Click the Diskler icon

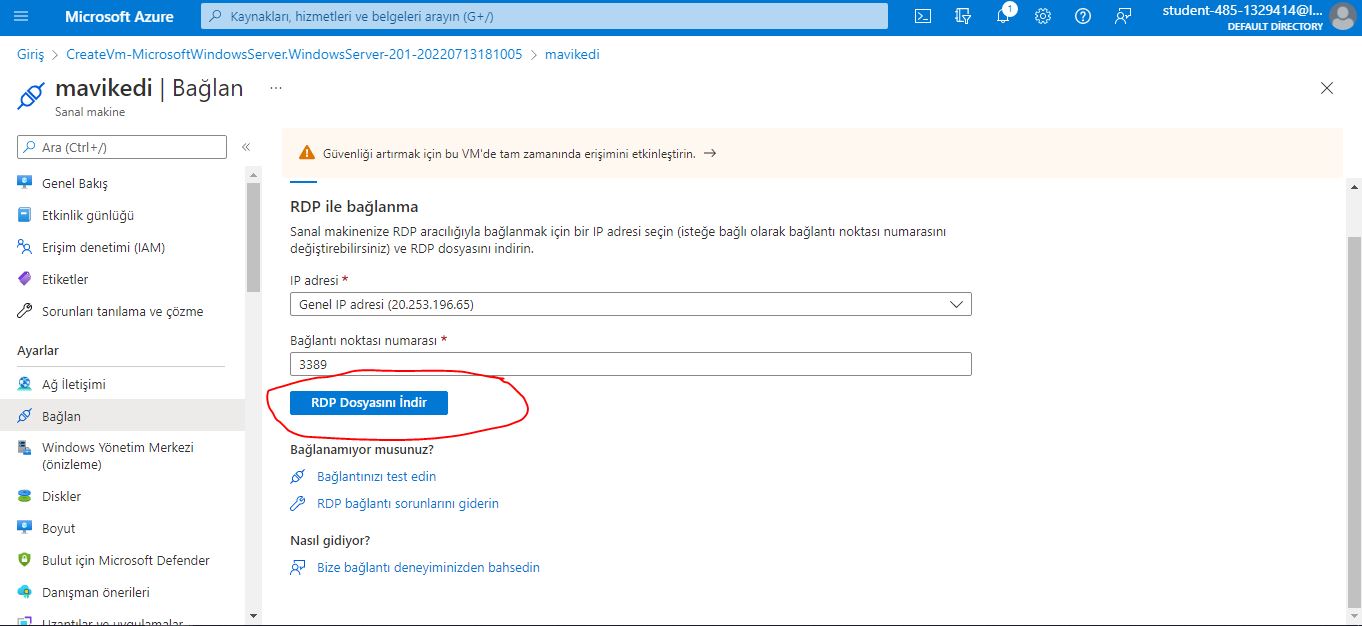25,496
